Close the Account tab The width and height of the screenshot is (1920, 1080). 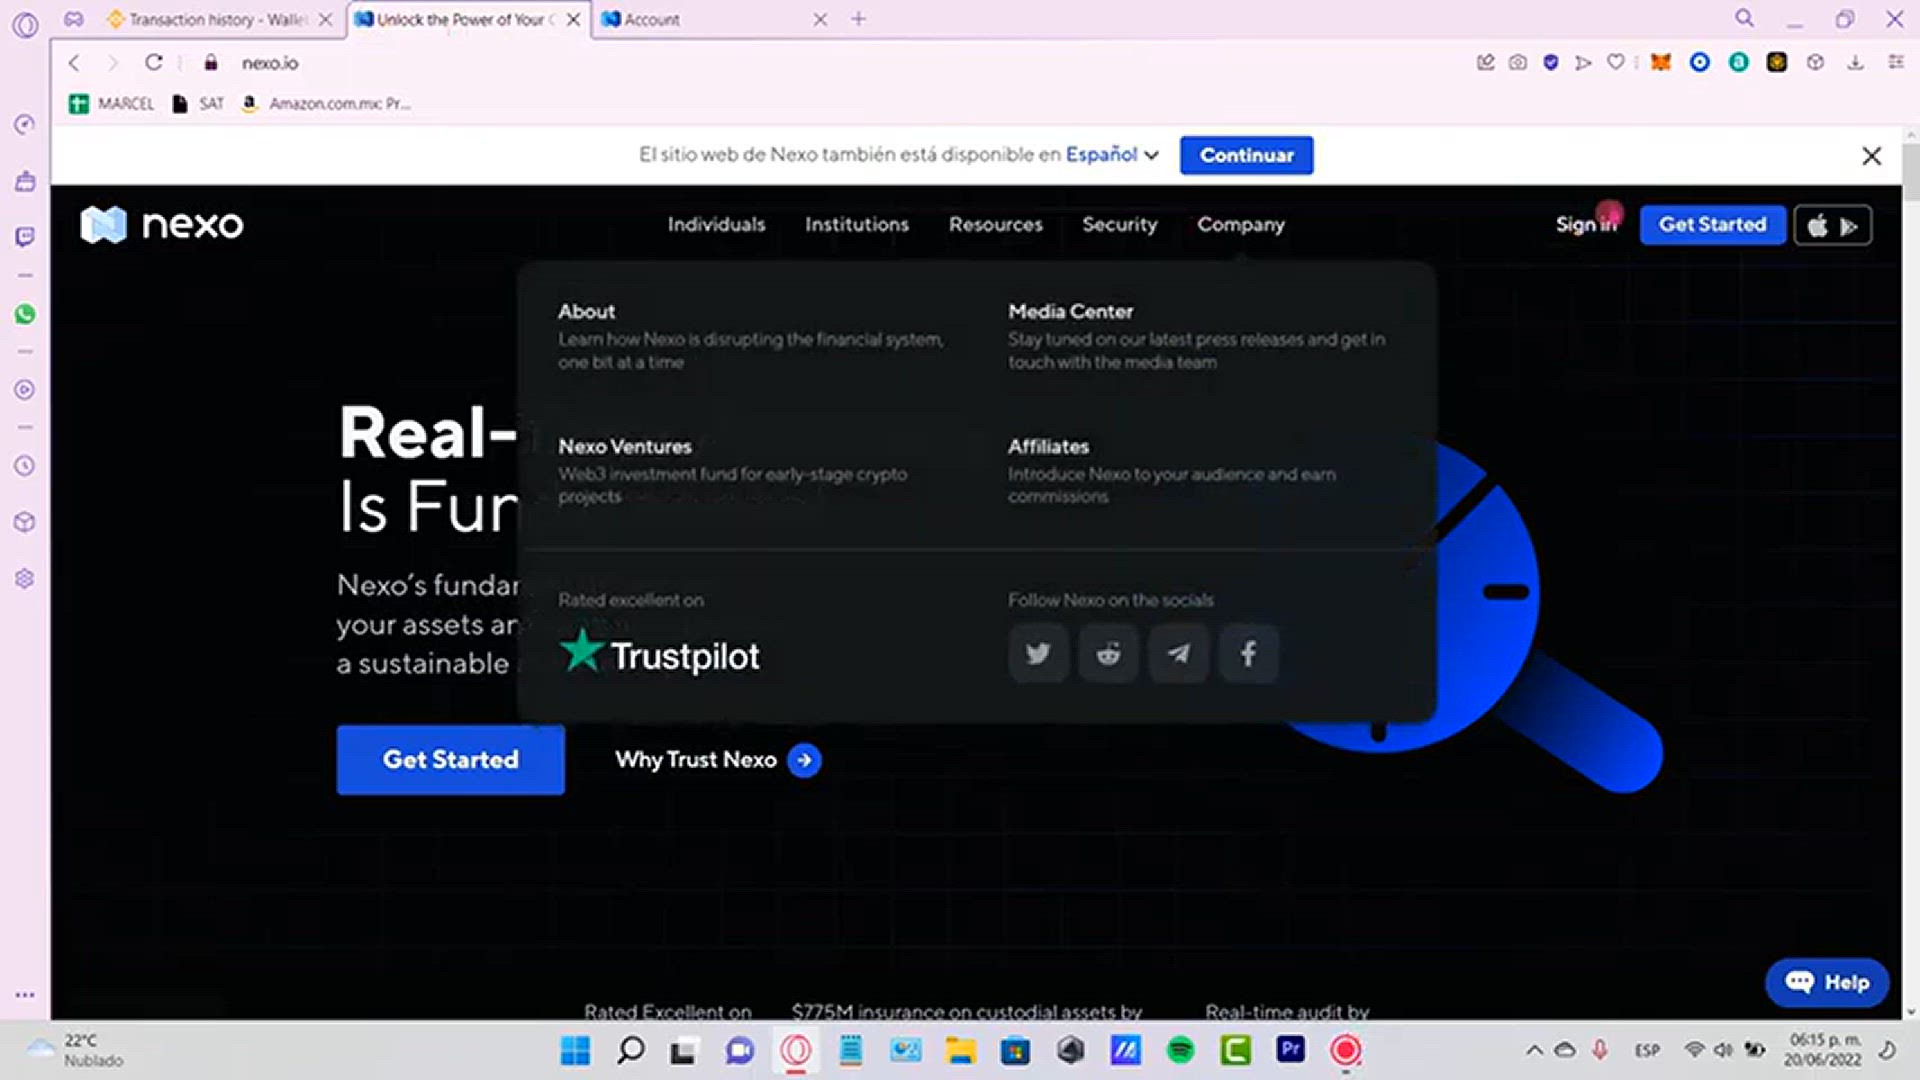click(820, 19)
